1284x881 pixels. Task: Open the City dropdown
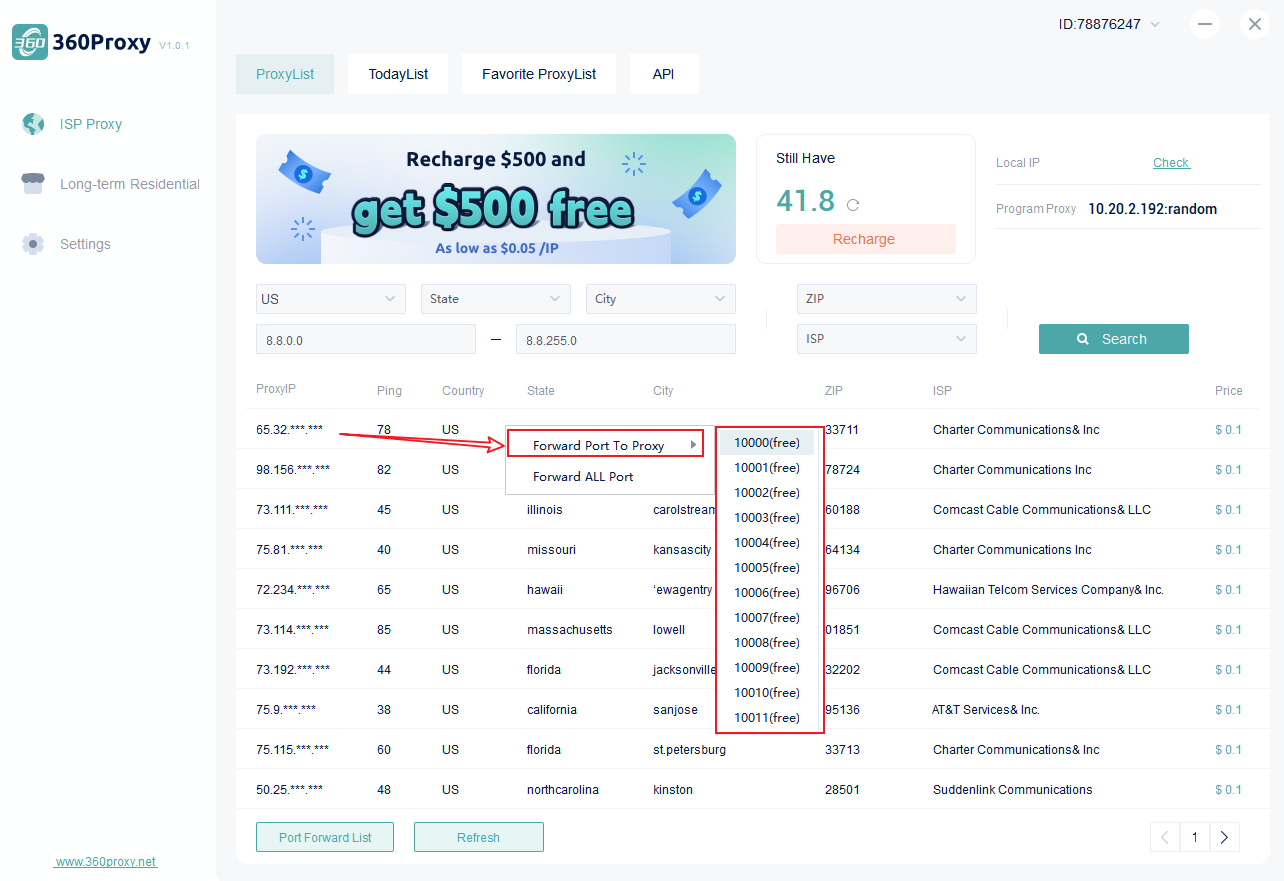pyautogui.click(x=661, y=299)
